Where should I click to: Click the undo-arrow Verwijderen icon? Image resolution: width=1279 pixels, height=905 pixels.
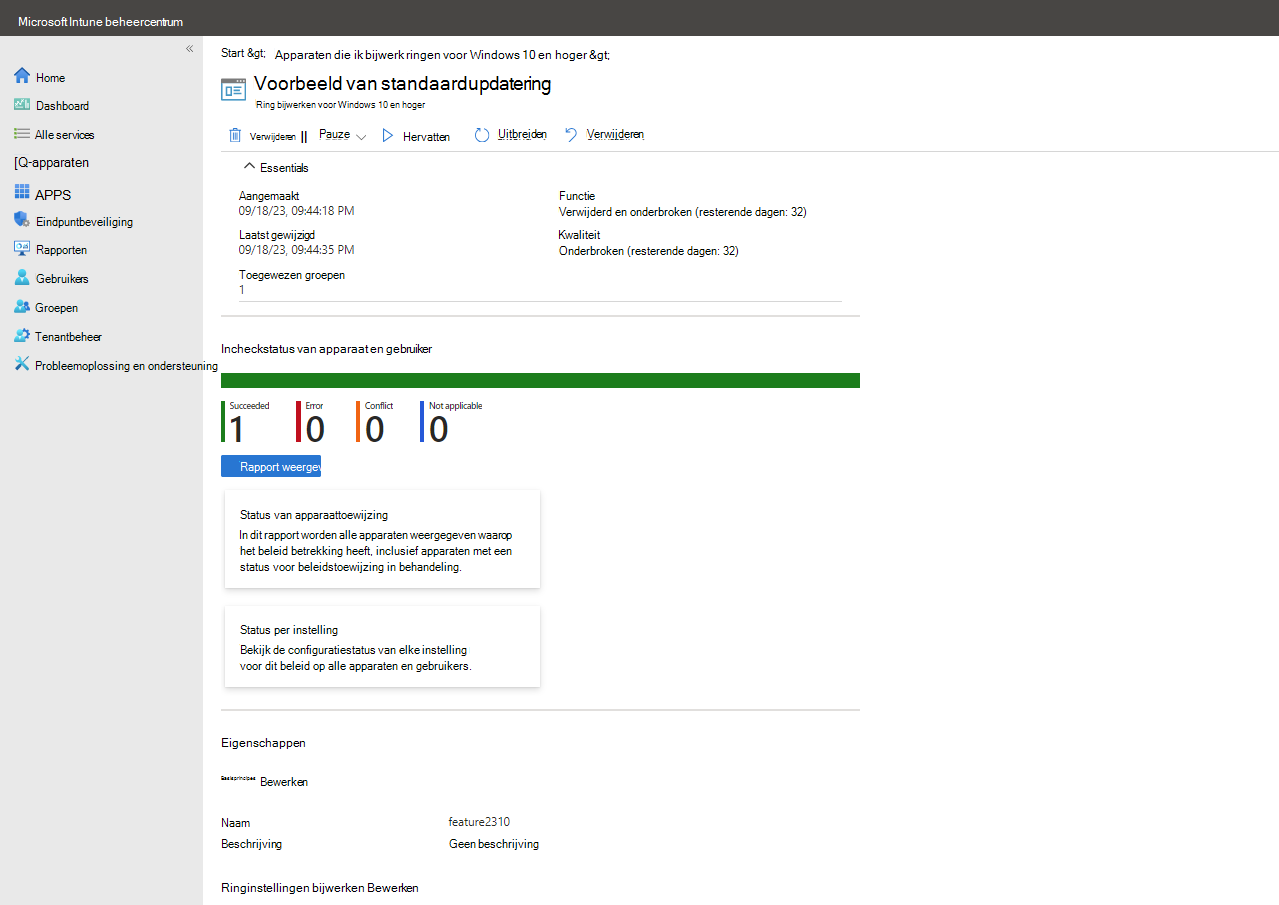[x=571, y=135]
